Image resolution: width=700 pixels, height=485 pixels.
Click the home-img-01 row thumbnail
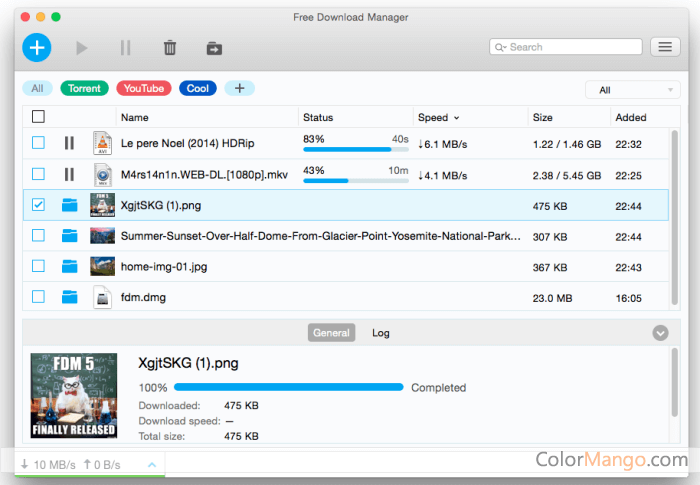102,266
